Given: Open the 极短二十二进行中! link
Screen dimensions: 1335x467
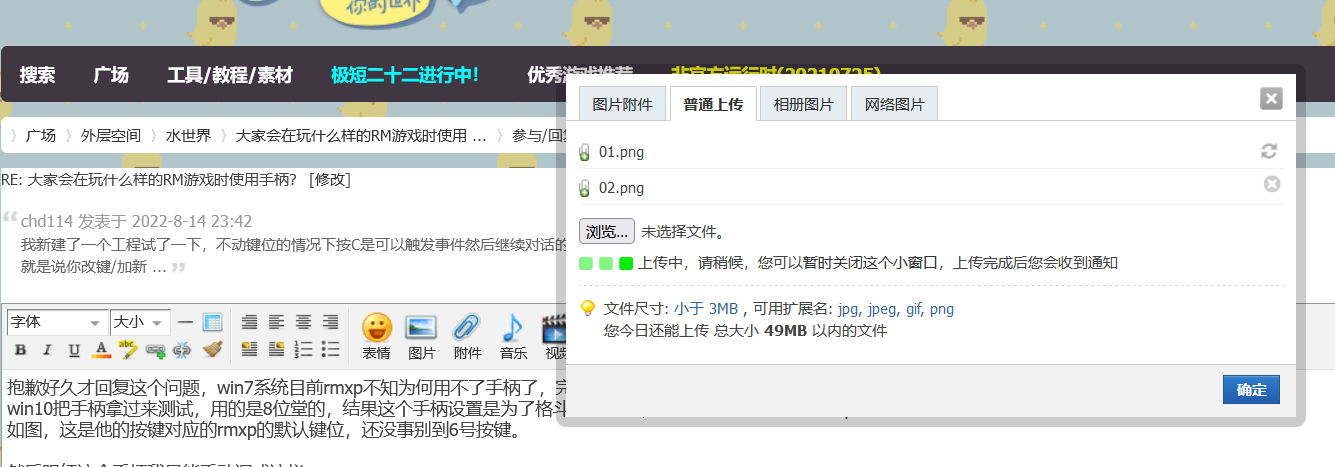Looking at the screenshot, I should pos(405,75).
